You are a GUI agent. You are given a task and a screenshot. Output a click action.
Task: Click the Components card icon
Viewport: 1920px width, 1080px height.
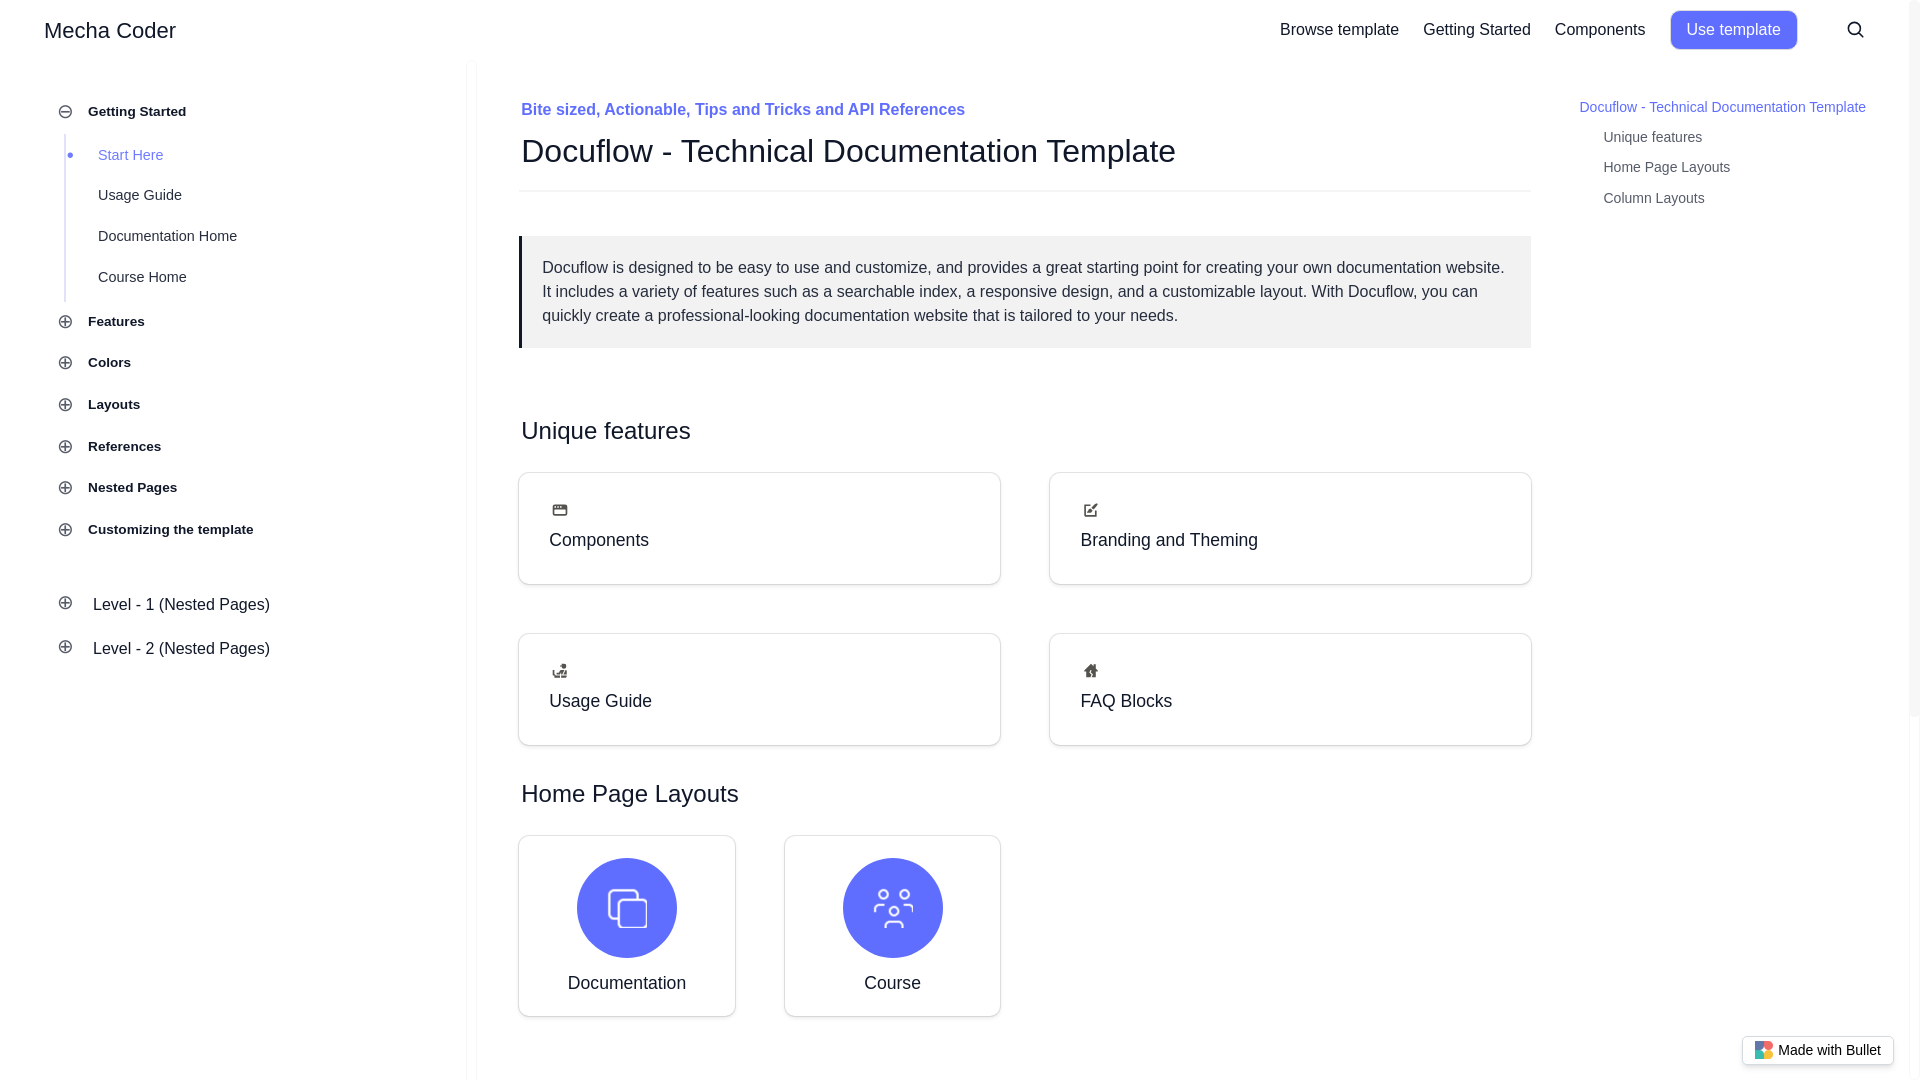click(560, 510)
